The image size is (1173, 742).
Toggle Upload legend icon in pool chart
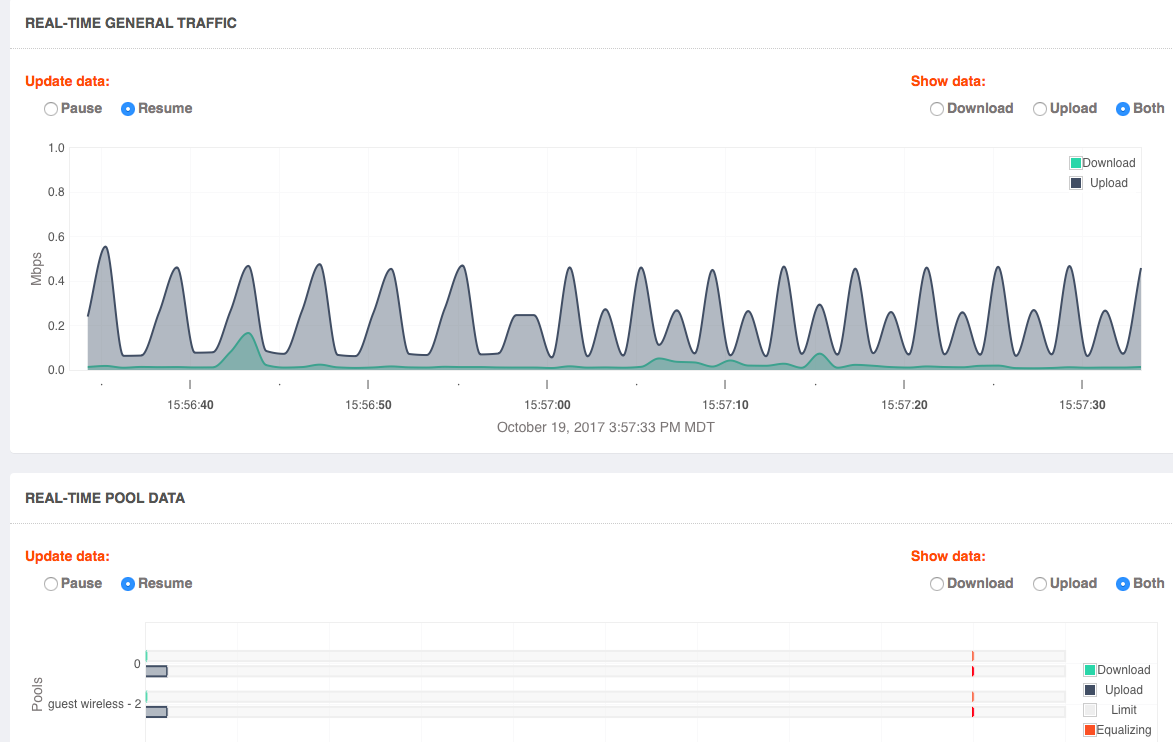point(1090,690)
